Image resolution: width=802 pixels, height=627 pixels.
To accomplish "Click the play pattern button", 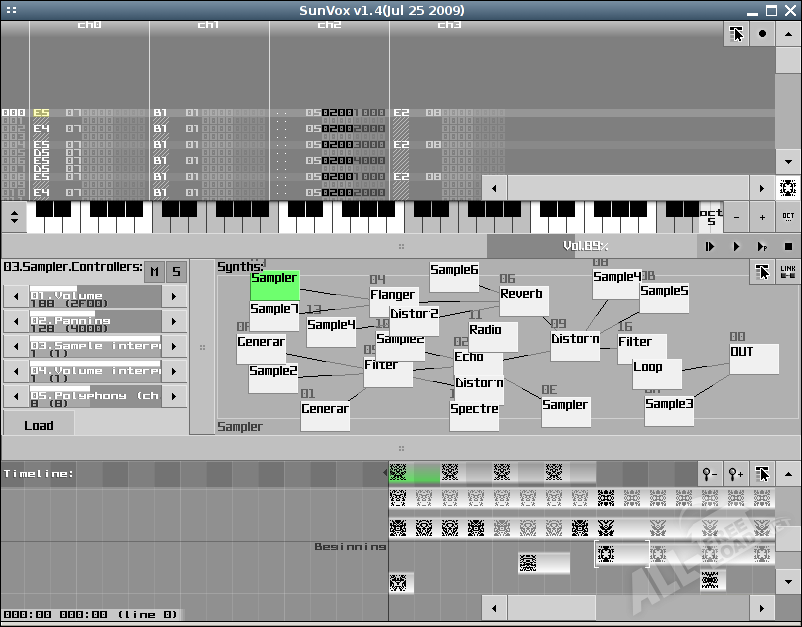I will (762, 246).
